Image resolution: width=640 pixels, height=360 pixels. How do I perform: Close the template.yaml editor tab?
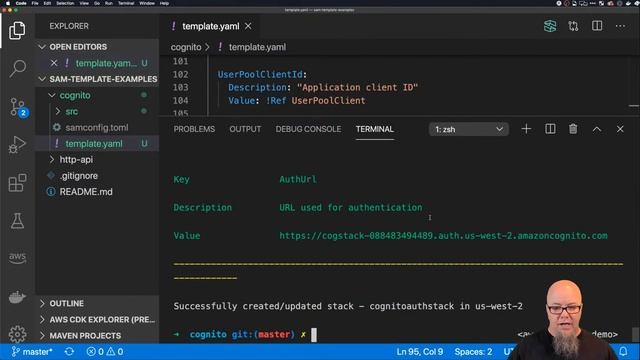point(248,26)
